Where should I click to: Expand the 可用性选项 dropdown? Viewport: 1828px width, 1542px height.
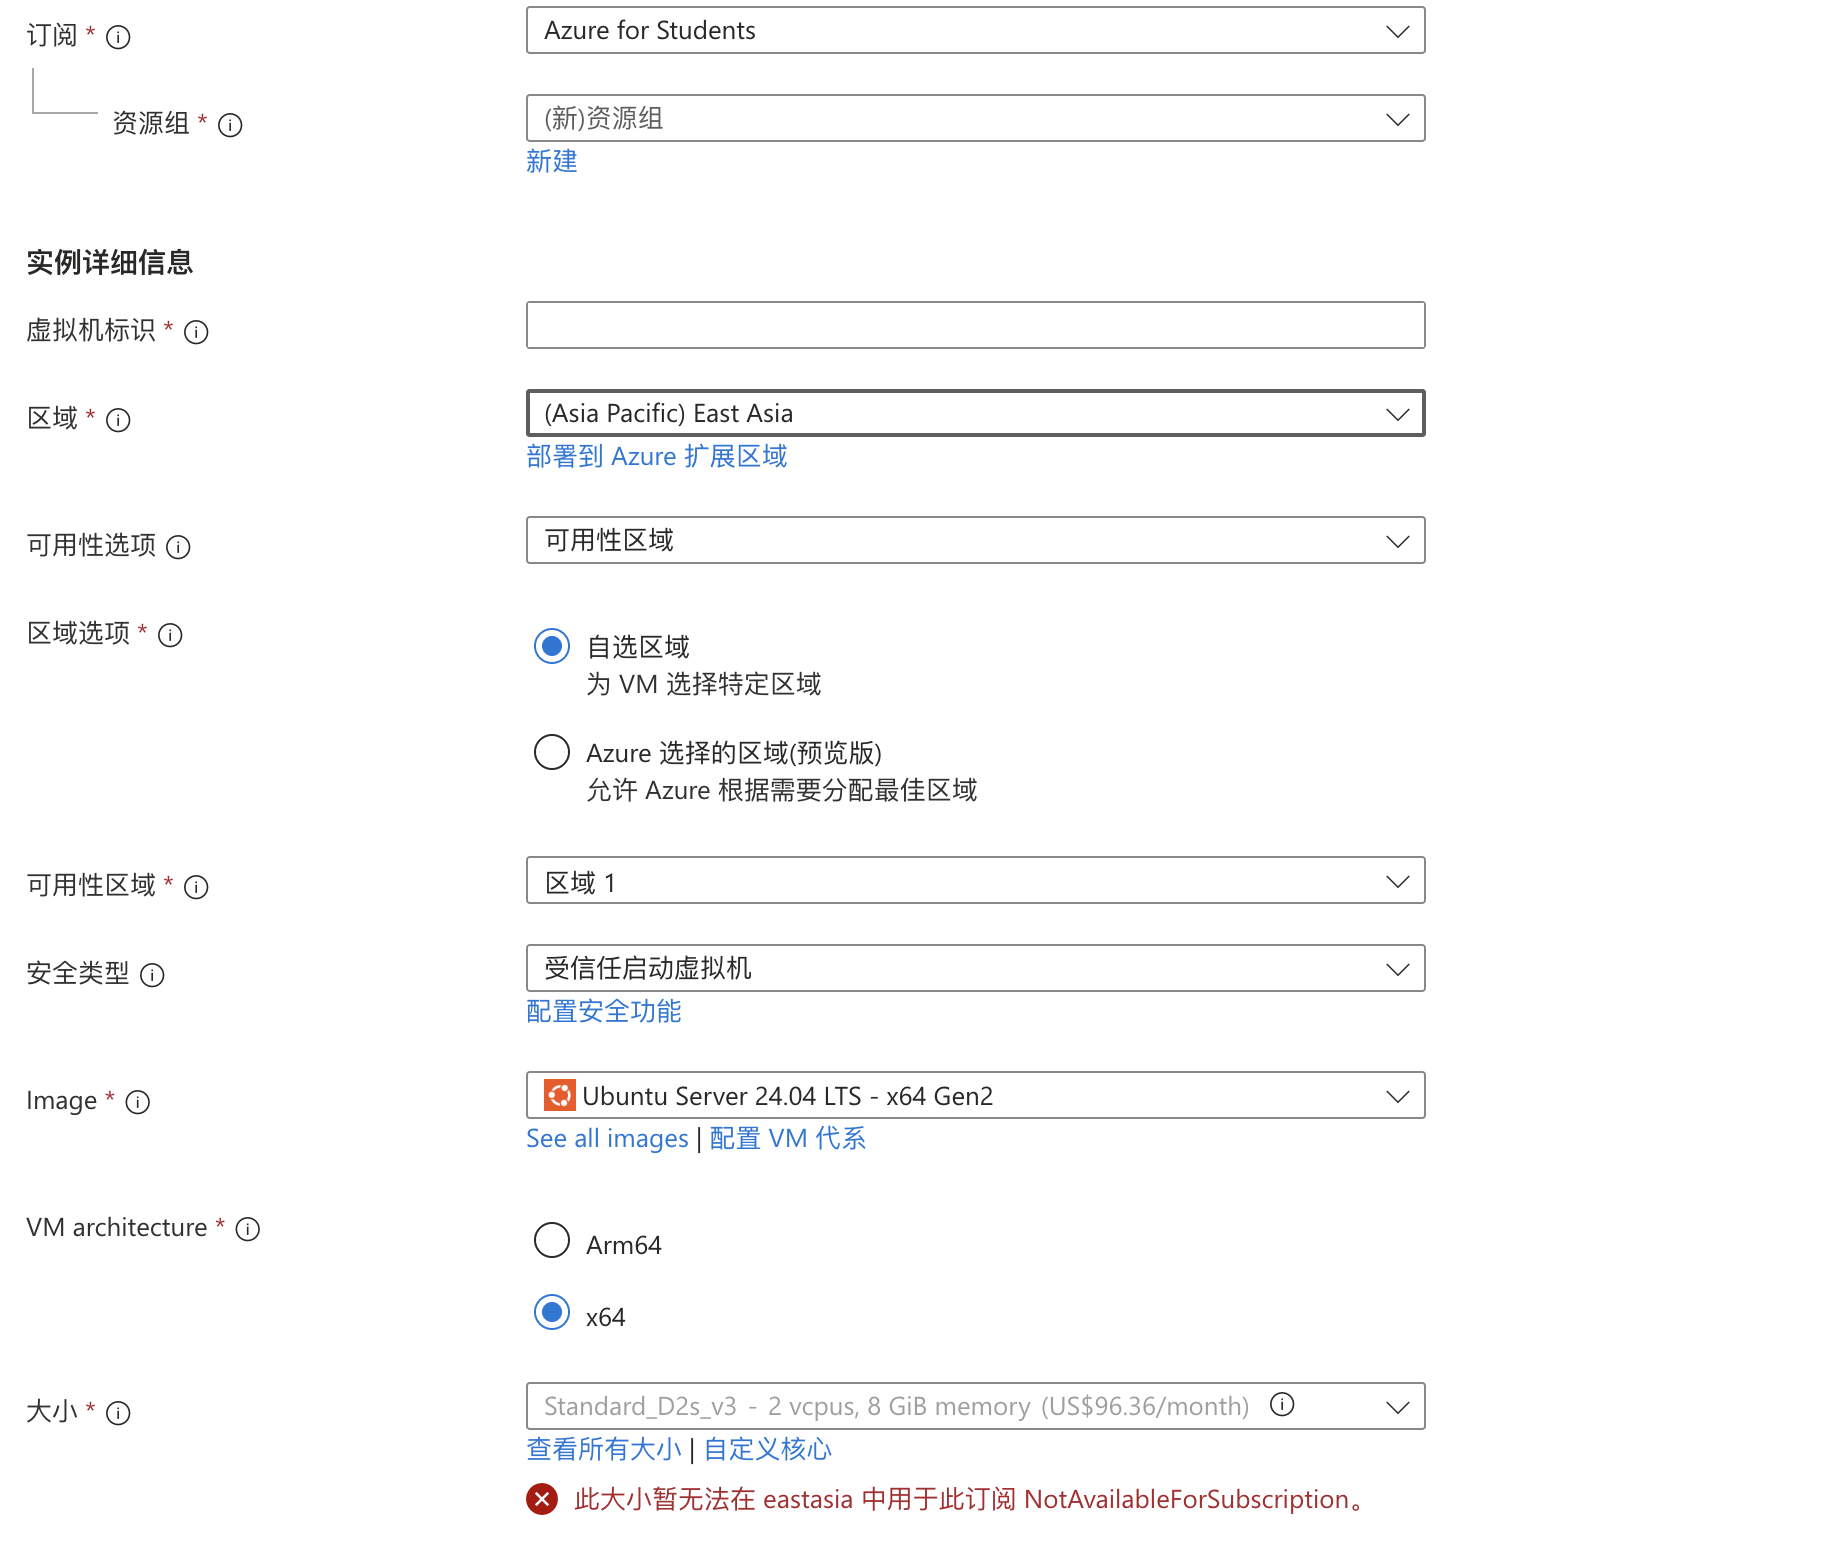coord(975,540)
